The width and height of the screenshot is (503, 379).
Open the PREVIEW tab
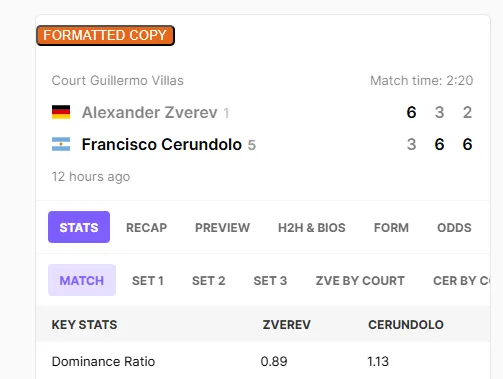point(222,228)
